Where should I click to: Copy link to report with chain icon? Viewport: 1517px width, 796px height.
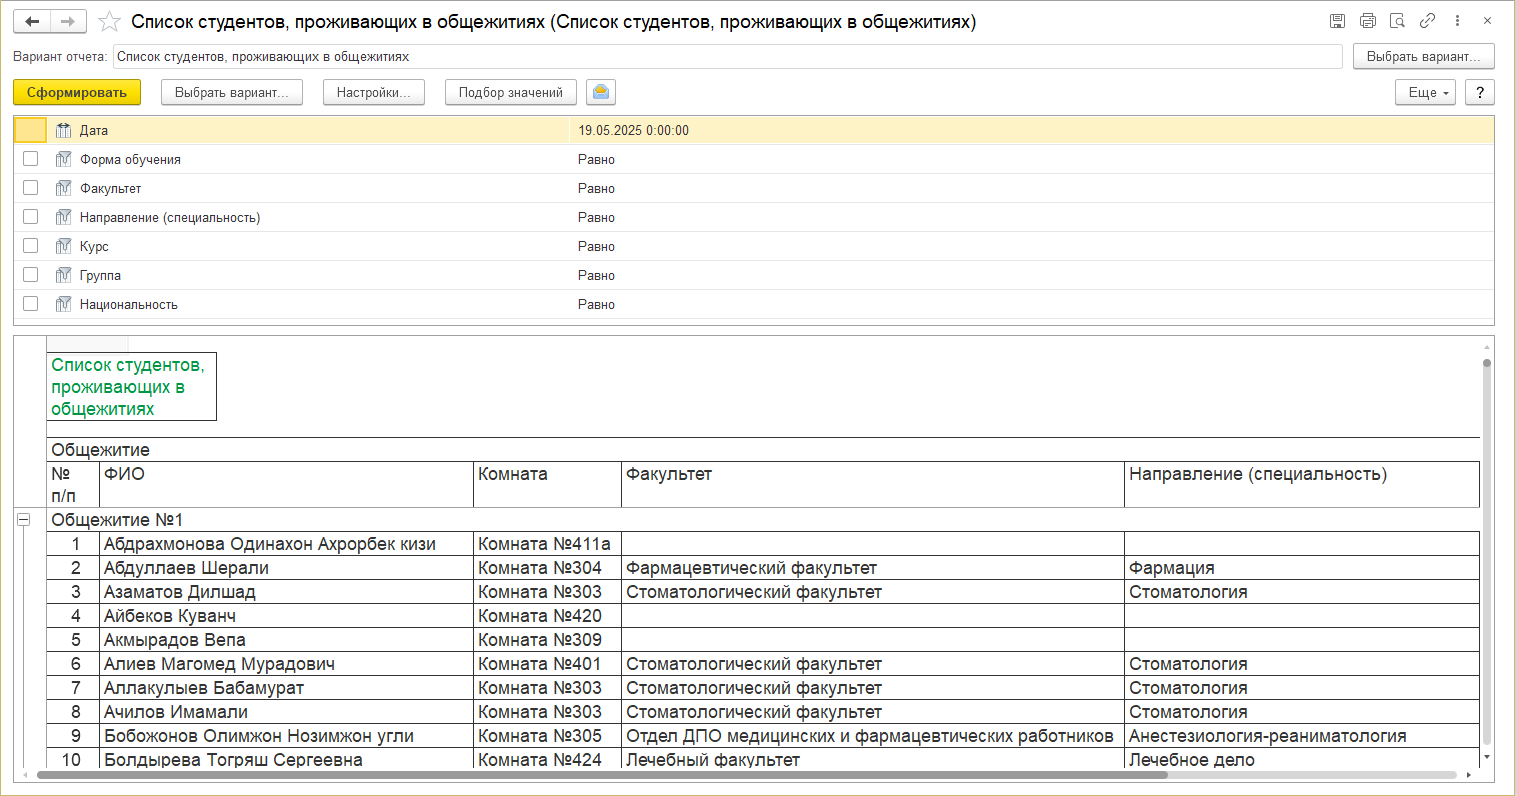(1428, 21)
